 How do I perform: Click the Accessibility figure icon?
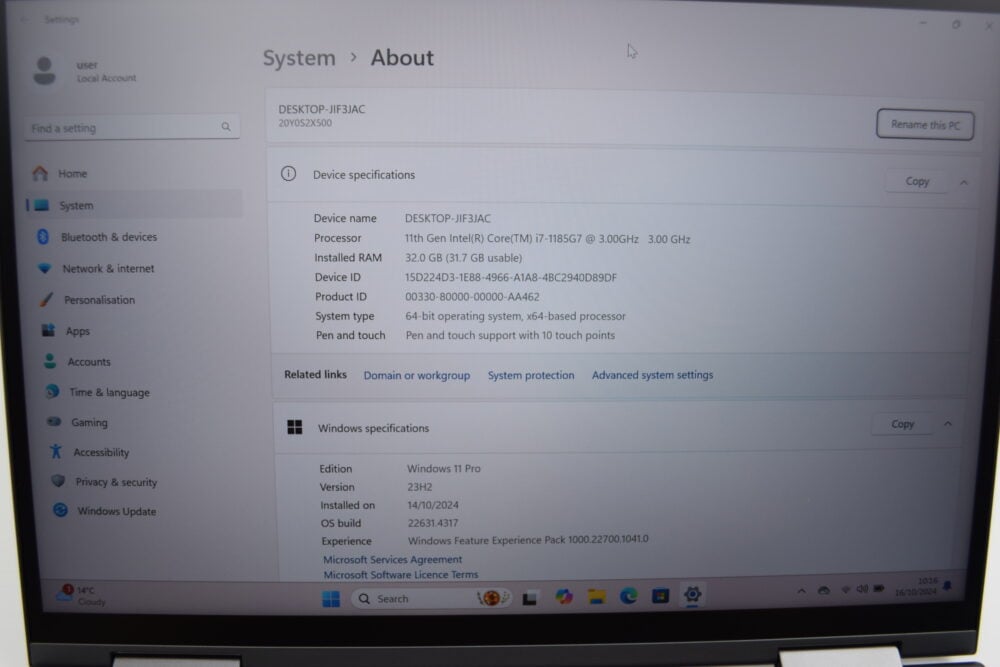coord(56,451)
